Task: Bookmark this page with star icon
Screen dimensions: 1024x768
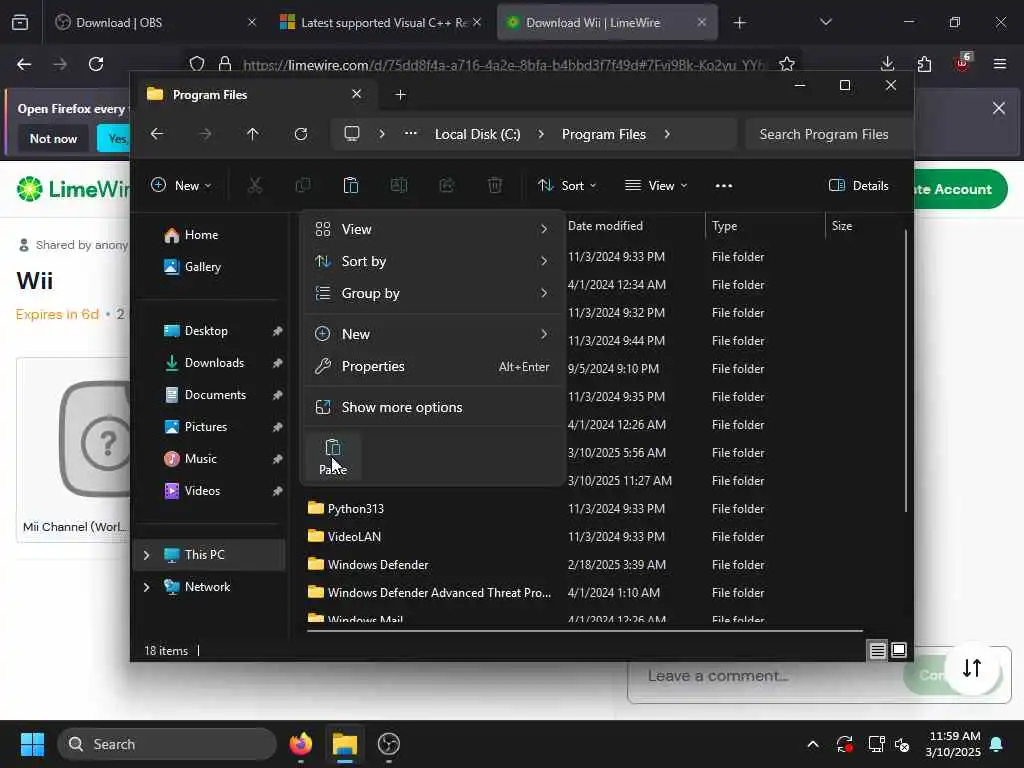Action: [787, 64]
